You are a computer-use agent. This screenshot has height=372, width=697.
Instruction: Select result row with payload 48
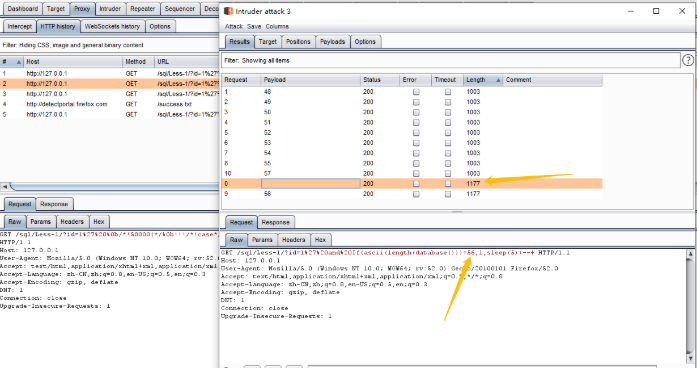(x=412, y=92)
